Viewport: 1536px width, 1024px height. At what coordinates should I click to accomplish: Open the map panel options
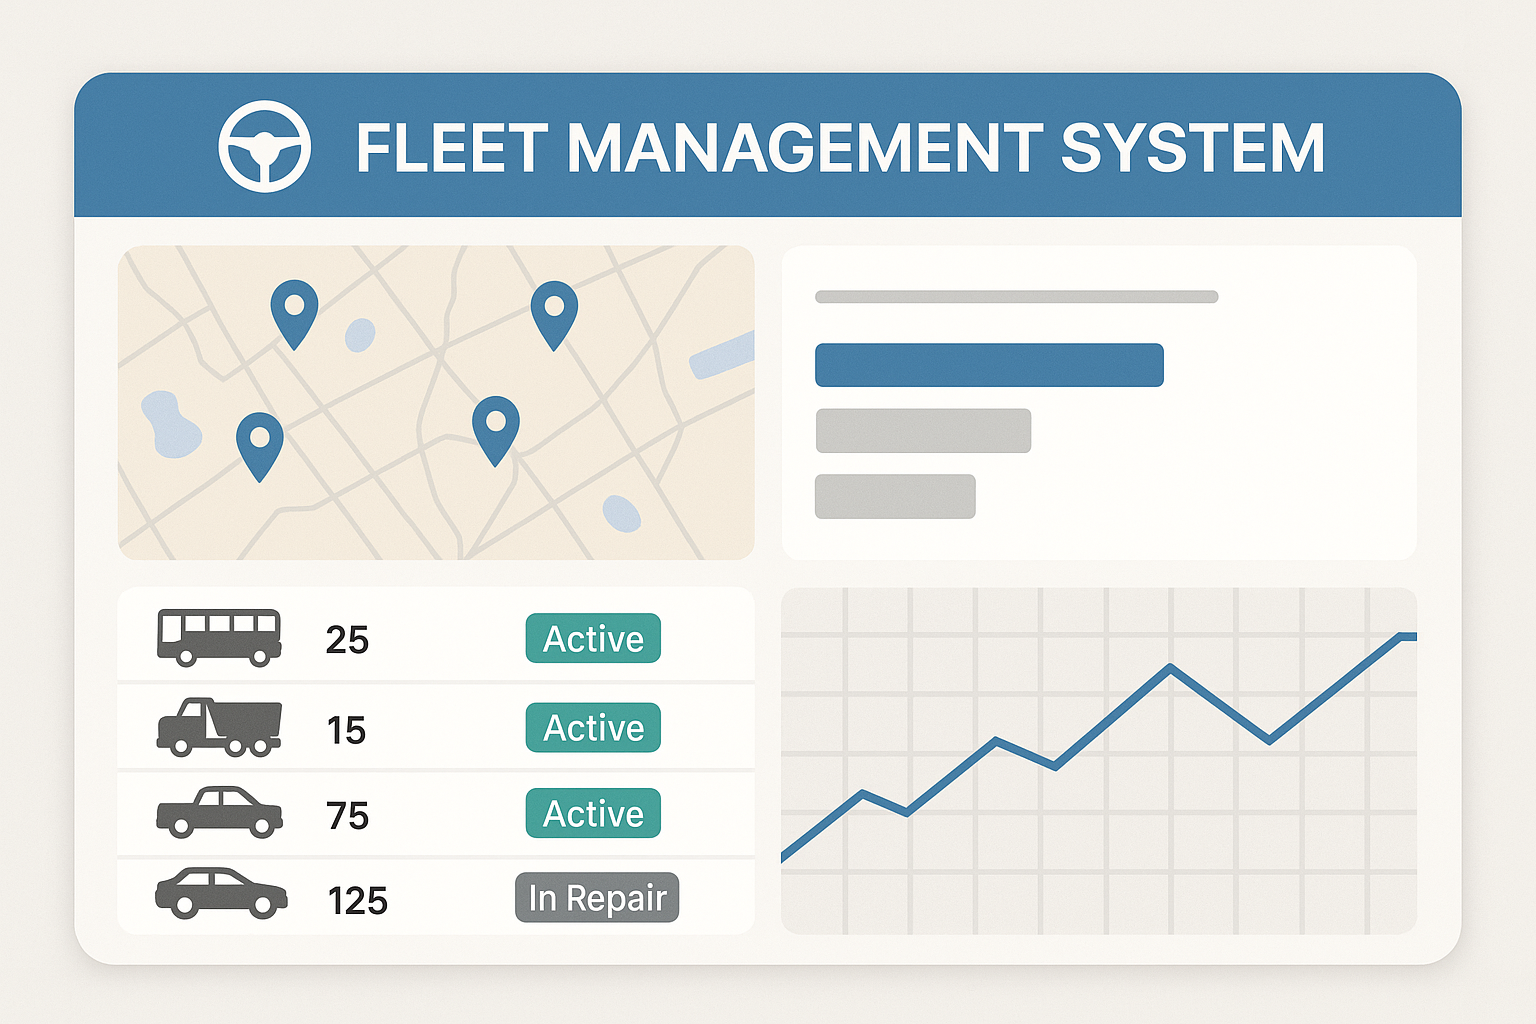click(x=436, y=401)
